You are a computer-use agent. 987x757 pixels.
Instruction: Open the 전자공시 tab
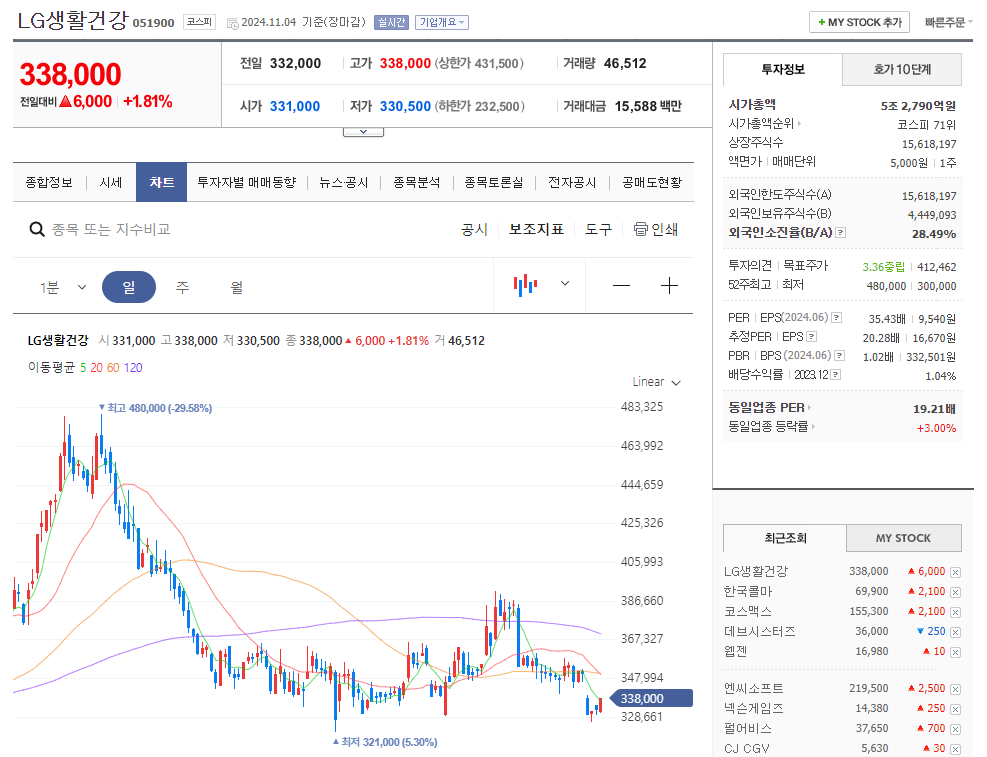(572, 182)
